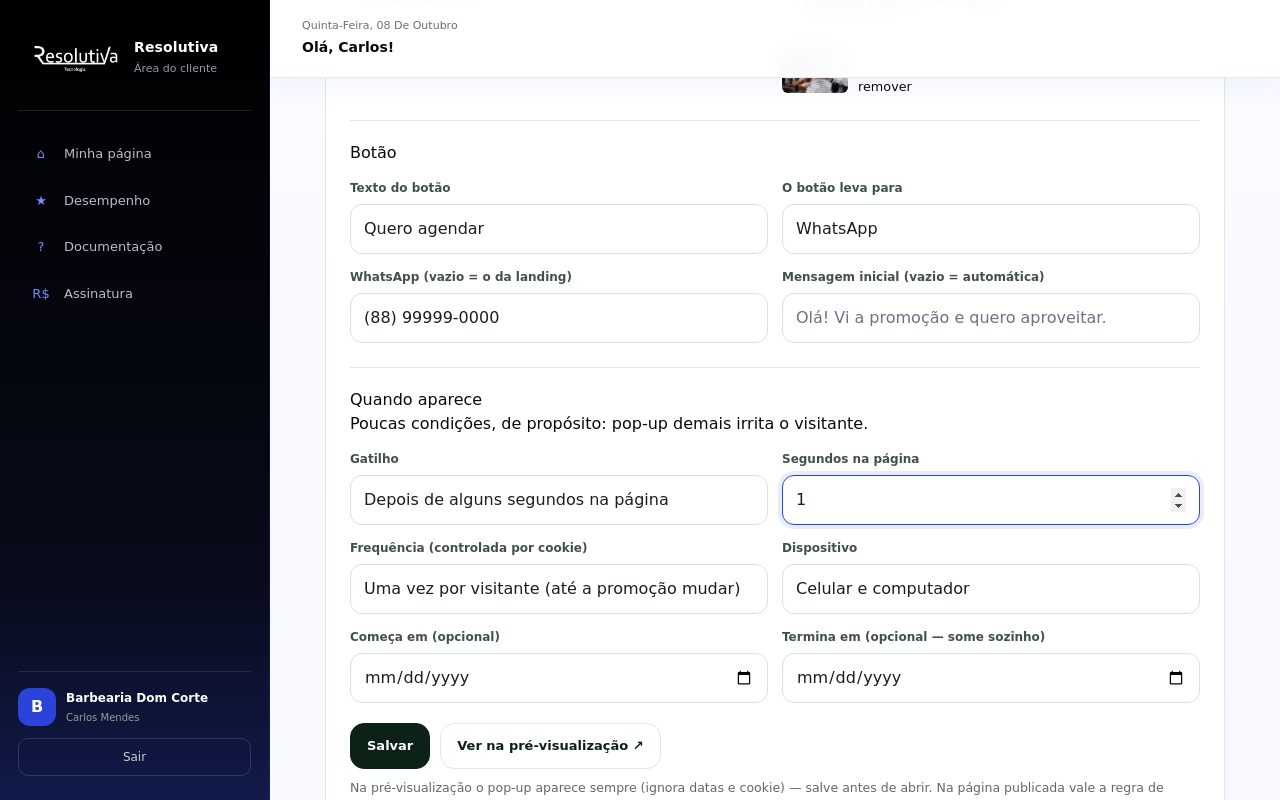The image size is (1280, 800).
Task: Click the home icon beside Minha página
Action: point(41,154)
